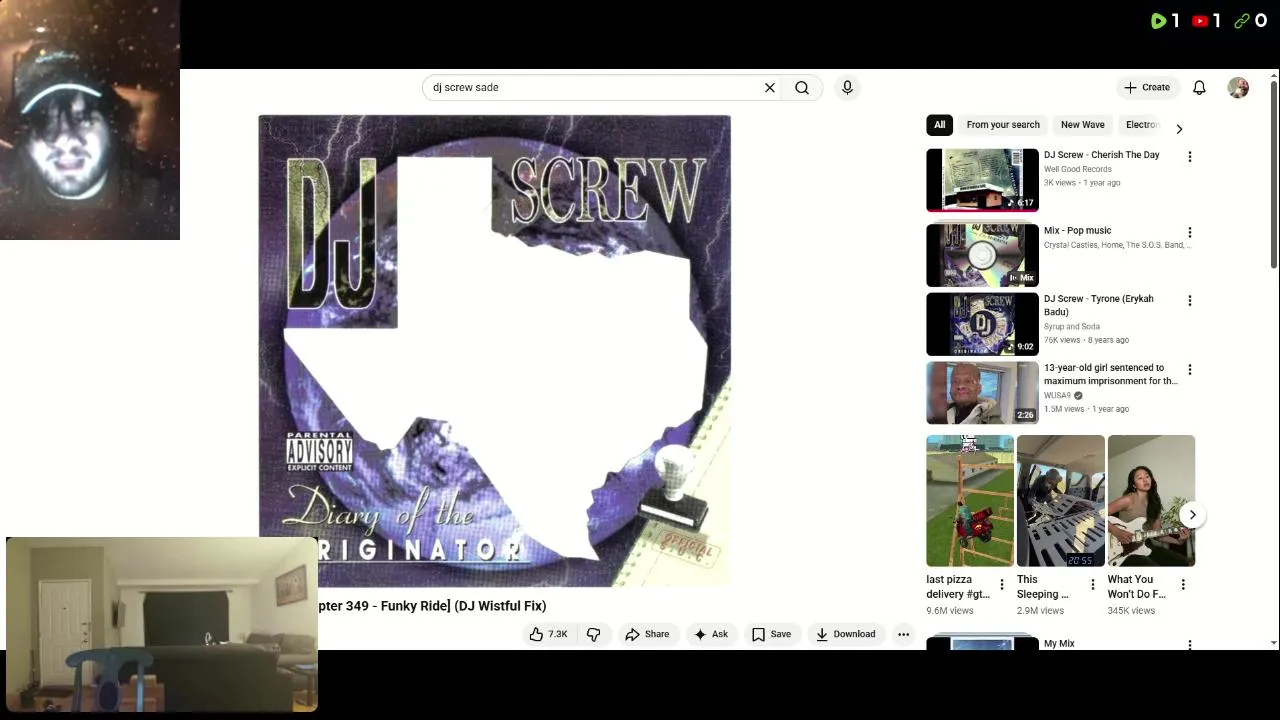Clear the search box with the X
Image resolution: width=1280 pixels, height=720 pixels.
(770, 88)
